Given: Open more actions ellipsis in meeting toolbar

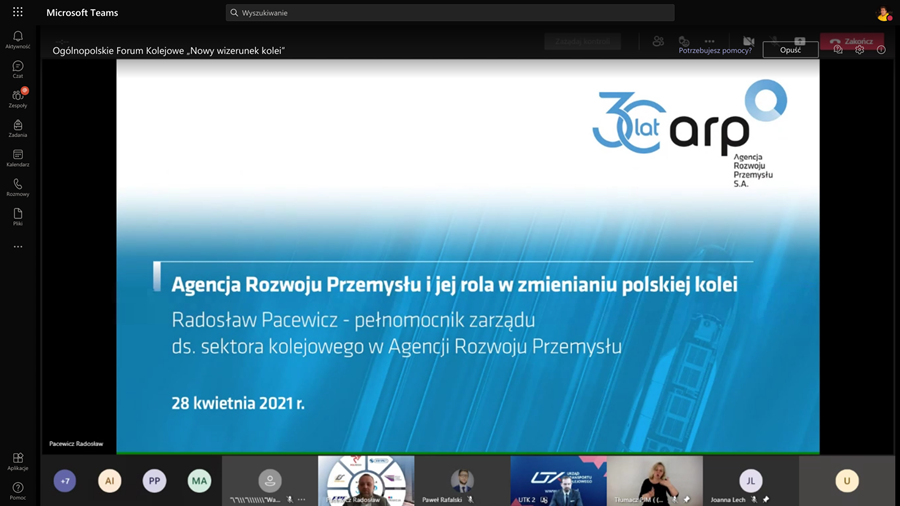Looking at the screenshot, I should tap(709, 41).
